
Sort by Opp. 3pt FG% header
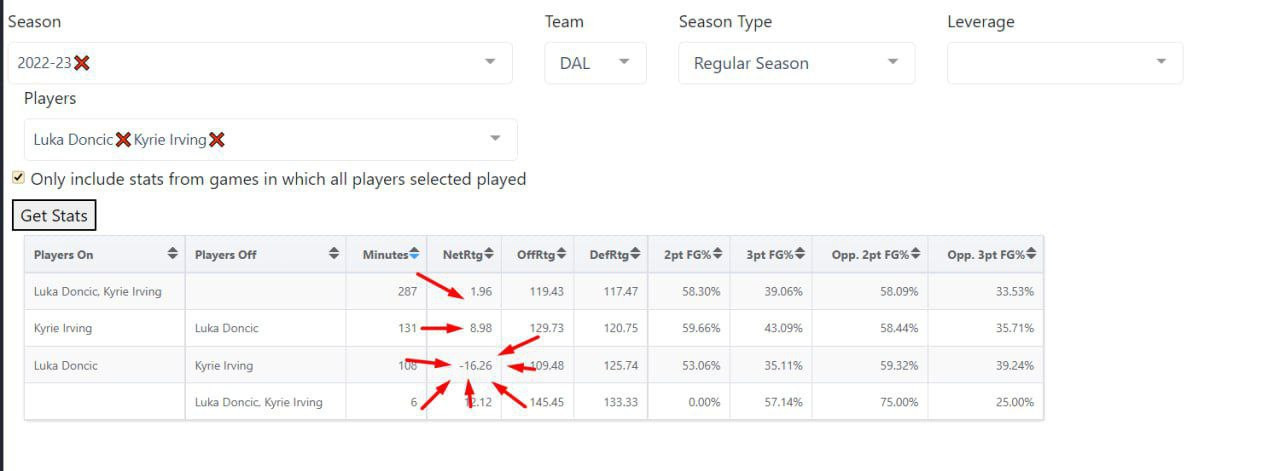pos(987,255)
